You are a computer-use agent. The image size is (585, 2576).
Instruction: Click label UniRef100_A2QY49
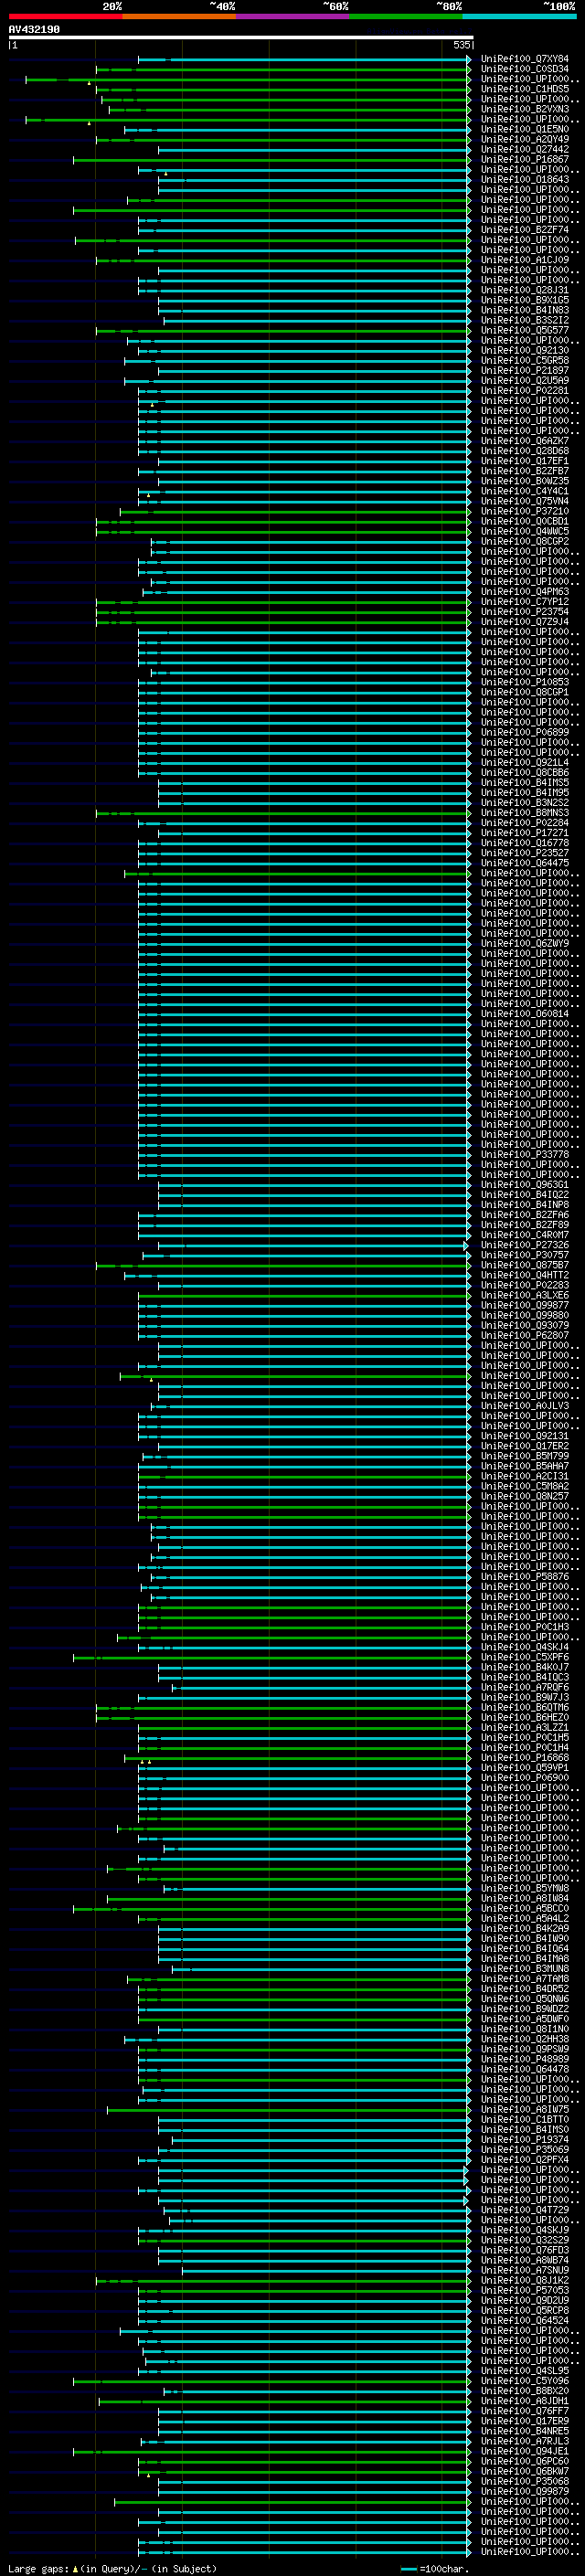click(525, 140)
